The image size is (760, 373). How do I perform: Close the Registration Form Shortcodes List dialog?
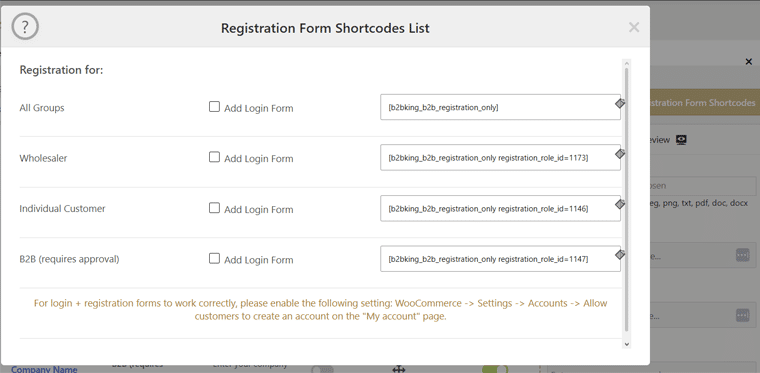click(x=634, y=28)
